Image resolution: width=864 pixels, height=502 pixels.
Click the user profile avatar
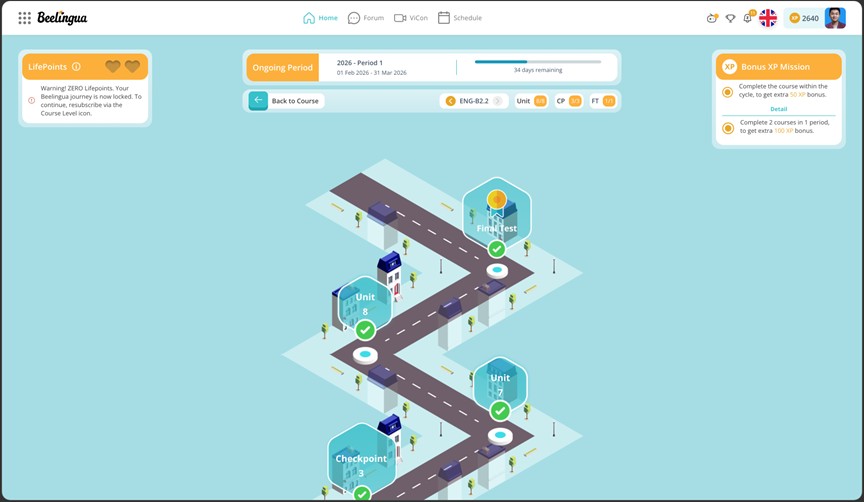click(834, 18)
